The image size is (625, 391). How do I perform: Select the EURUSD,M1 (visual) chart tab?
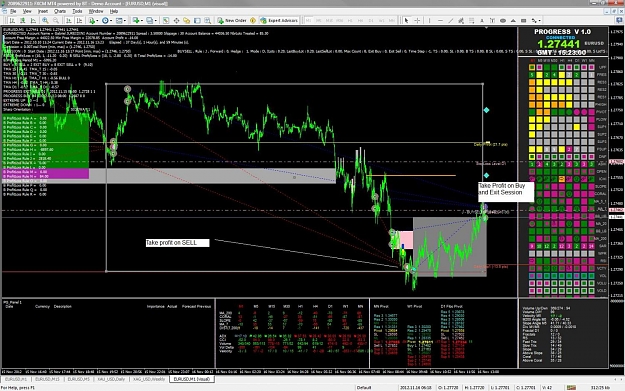pos(192,379)
